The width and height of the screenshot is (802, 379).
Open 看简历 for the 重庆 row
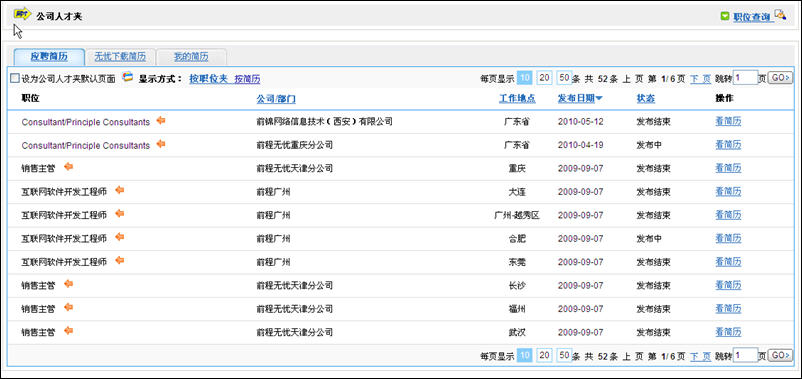click(x=728, y=168)
